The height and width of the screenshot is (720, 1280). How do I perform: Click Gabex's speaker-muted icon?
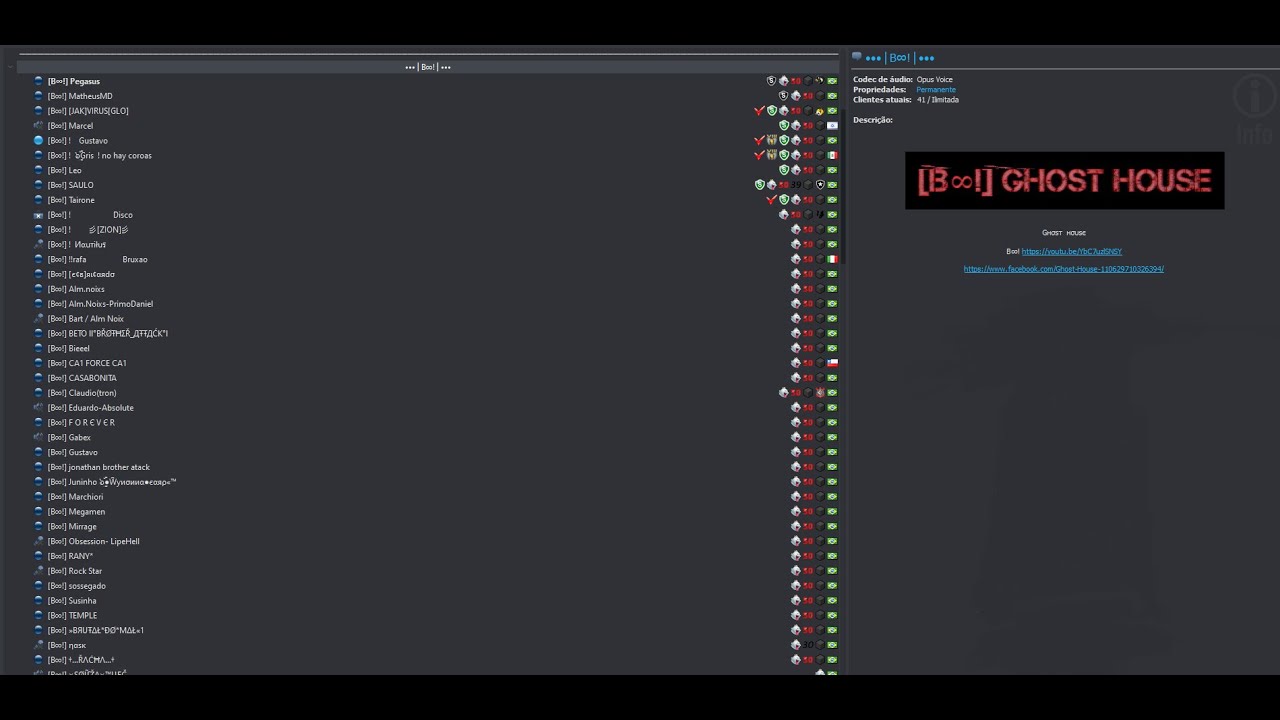click(39, 437)
